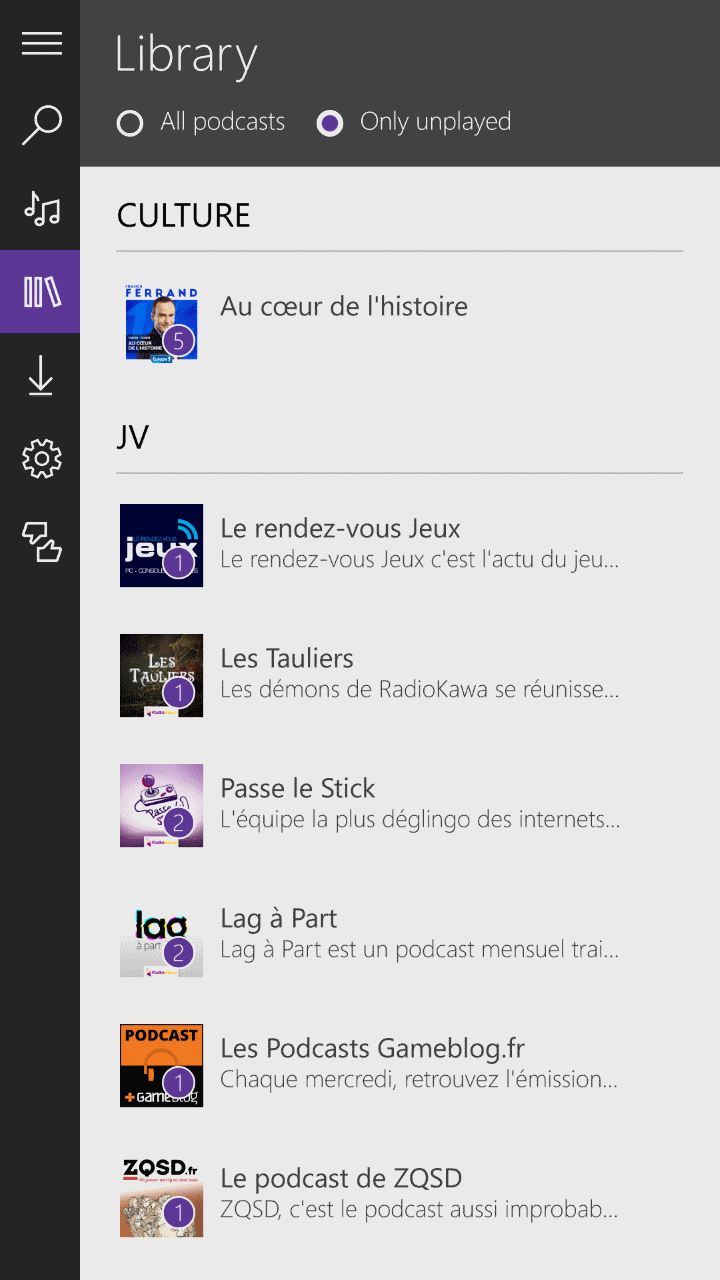Click the thumbs up feedback icon
The width and height of the screenshot is (720, 1280).
pyautogui.click(x=41, y=542)
